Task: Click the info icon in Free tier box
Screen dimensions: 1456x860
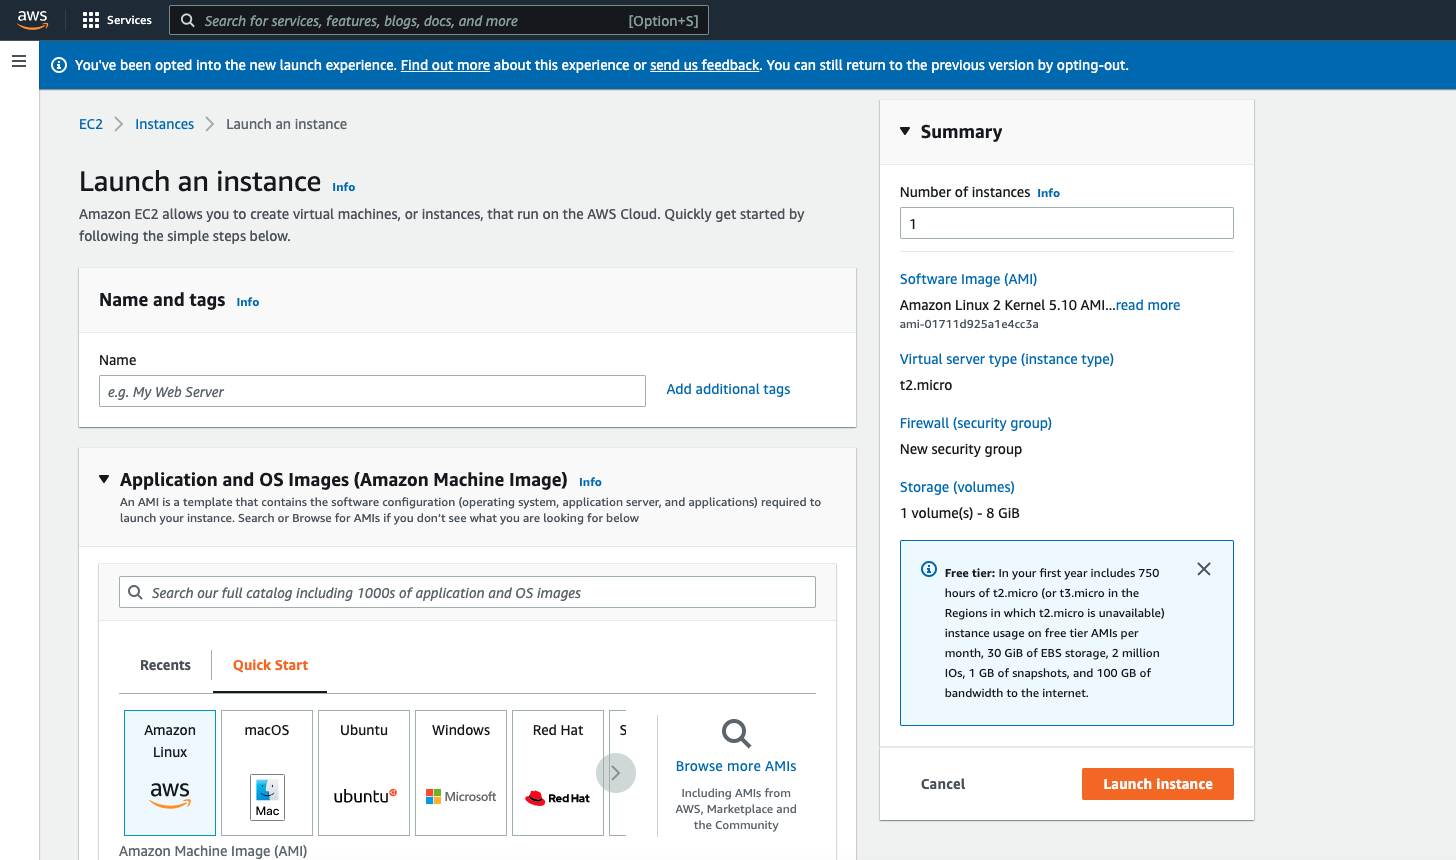Action: coord(929,569)
